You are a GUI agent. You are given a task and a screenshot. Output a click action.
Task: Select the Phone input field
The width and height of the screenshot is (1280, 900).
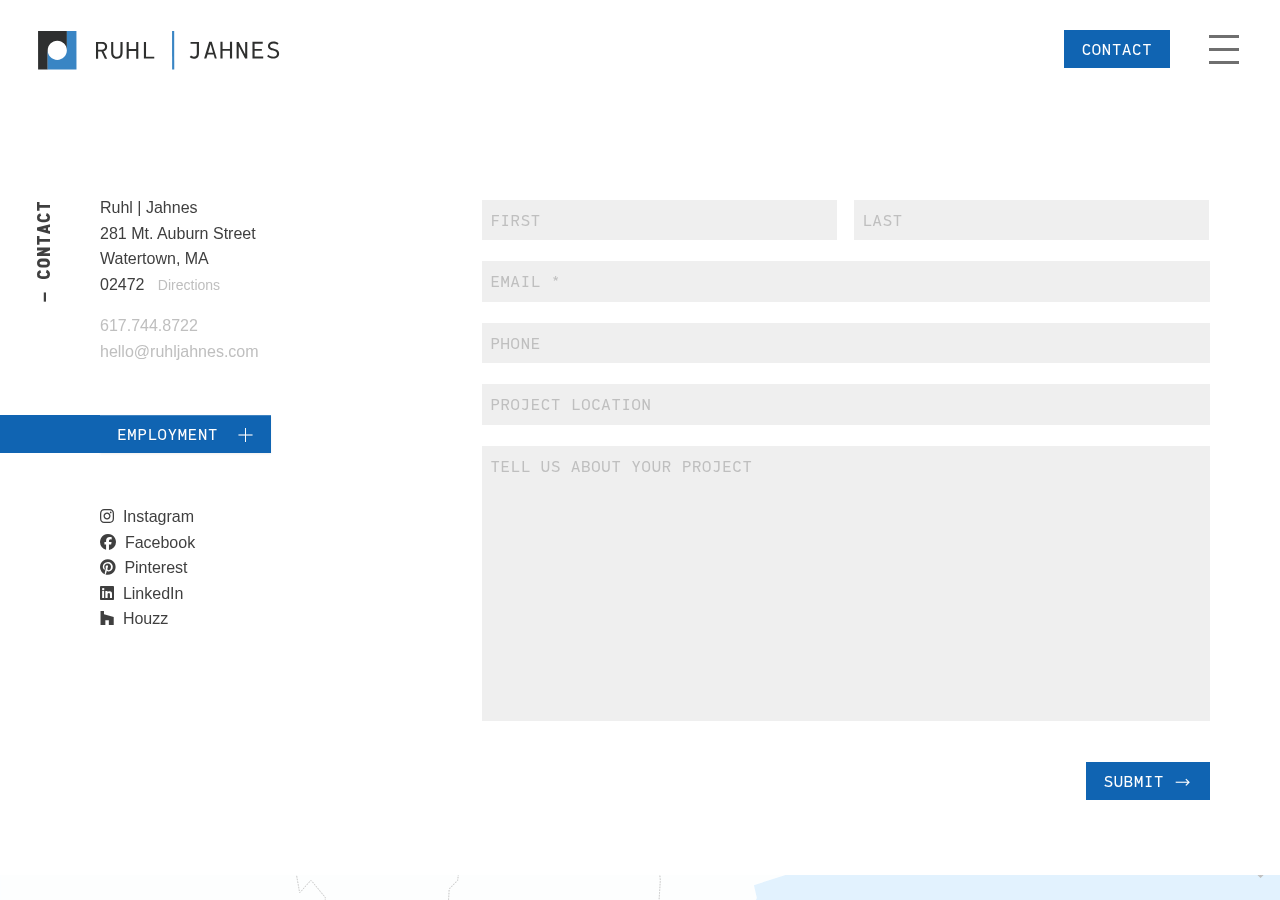coord(845,343)
